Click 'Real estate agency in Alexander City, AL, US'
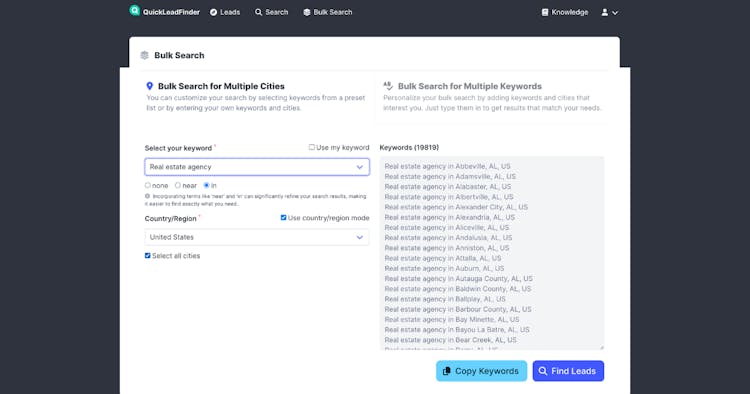Screen dimensions: 750x394 pos(456,207)
